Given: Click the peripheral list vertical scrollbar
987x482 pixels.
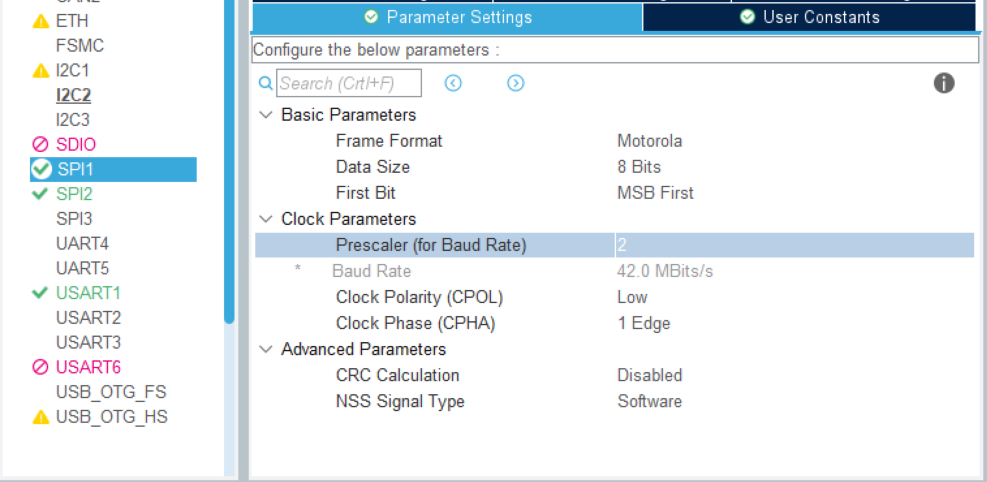Looking at the screenshot, I should 229,160.
